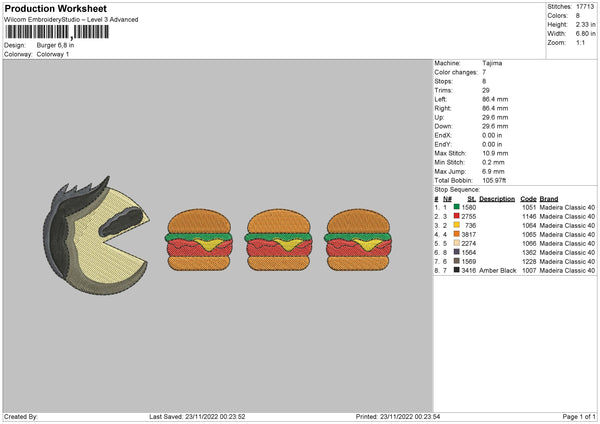Image resolution: width=600 pixels, height=424 pixels.
Task: Click the Production Worksheet heading
Action: [x=56, y=8]
